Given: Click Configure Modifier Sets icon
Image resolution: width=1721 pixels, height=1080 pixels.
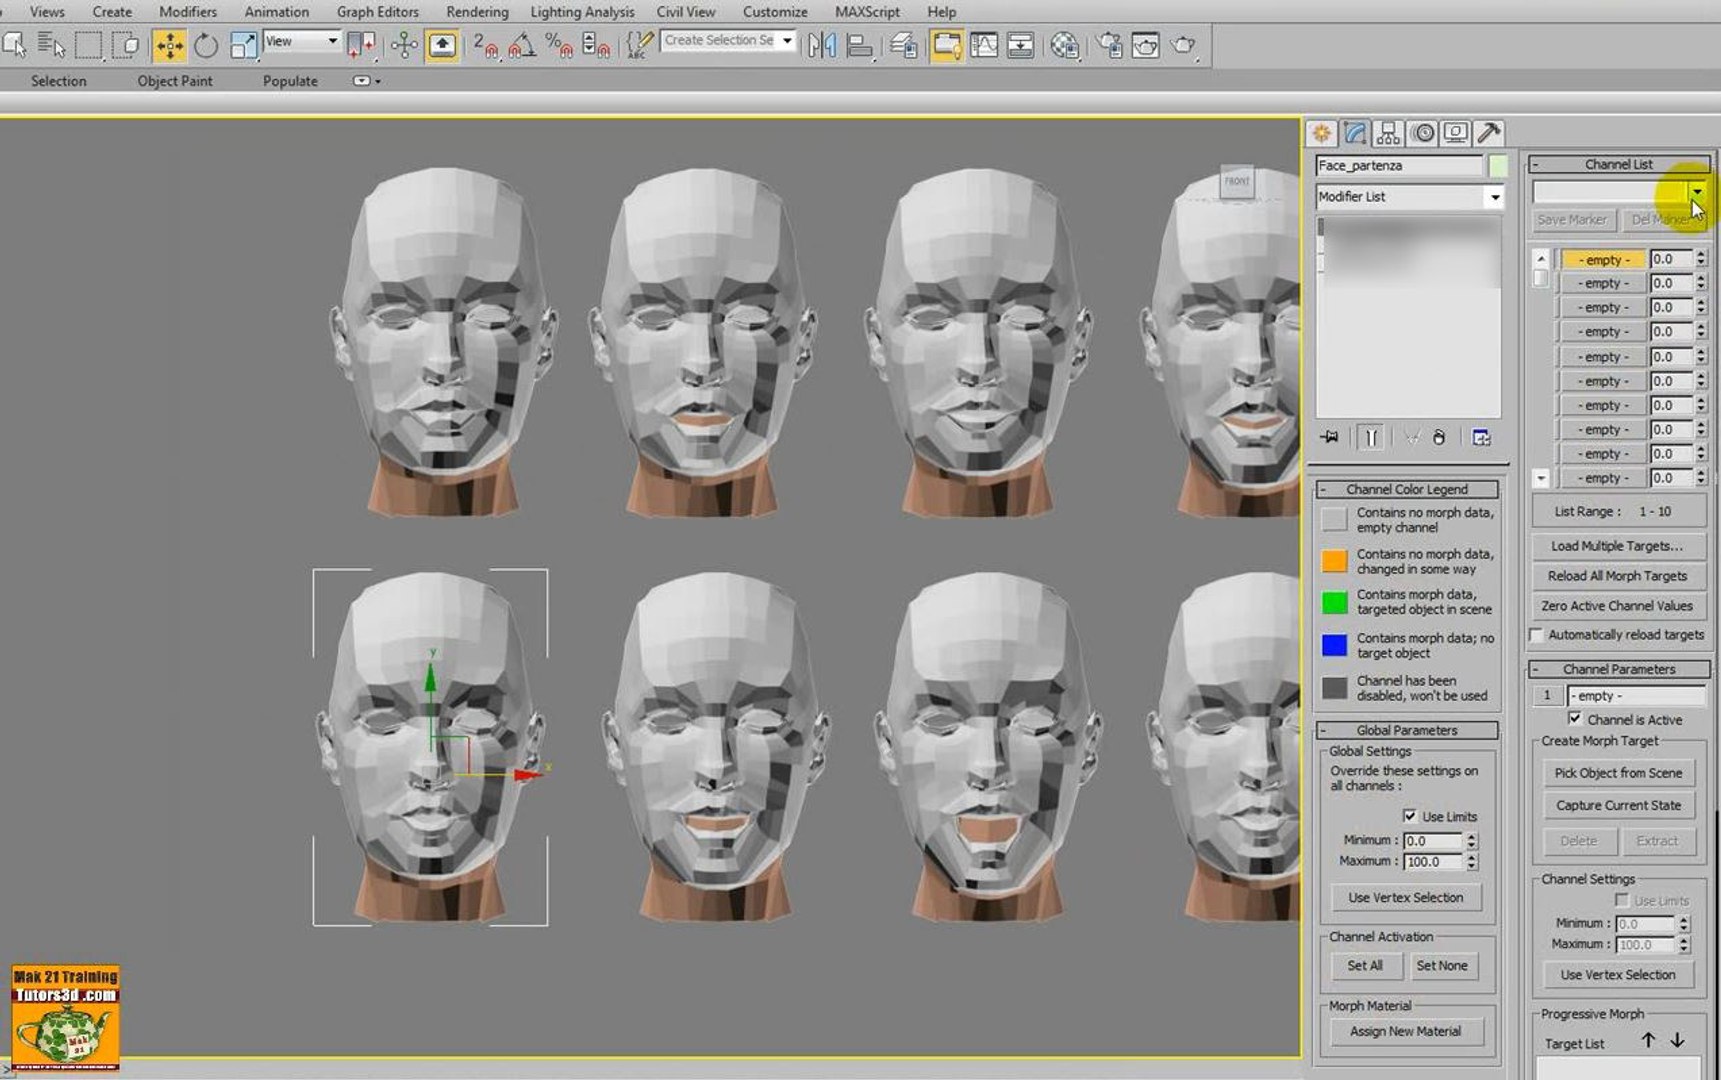Looking at the screenshot, I should (1481, 437).
